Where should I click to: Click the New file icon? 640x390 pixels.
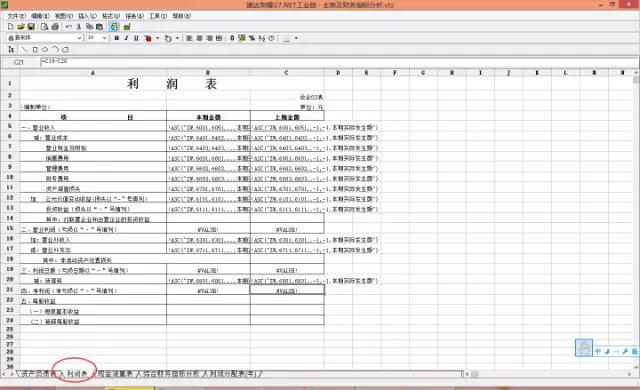[x=11, y=27]
